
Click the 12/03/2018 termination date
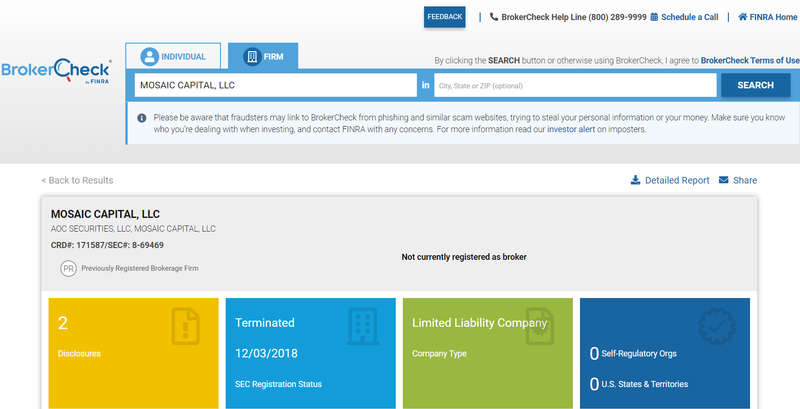click(x=266, y=353)
